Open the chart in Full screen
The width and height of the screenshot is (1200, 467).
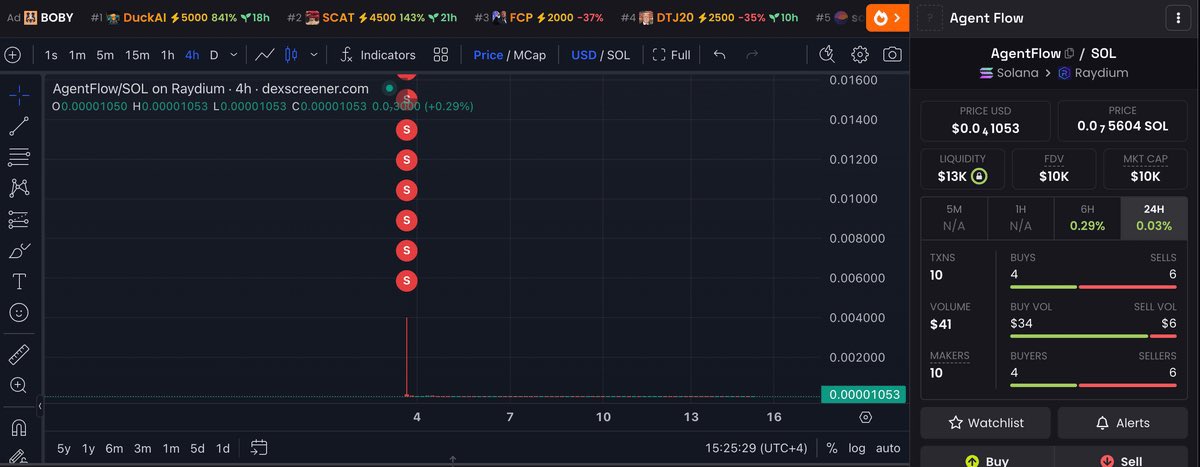[671, 55]
